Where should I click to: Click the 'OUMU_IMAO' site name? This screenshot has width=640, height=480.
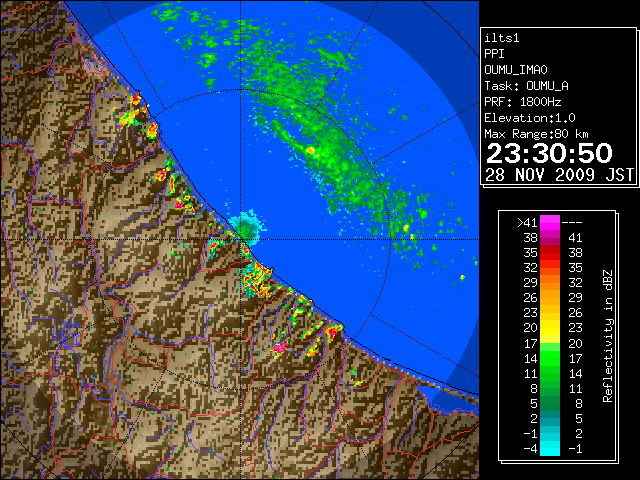[x=516, y=70]
